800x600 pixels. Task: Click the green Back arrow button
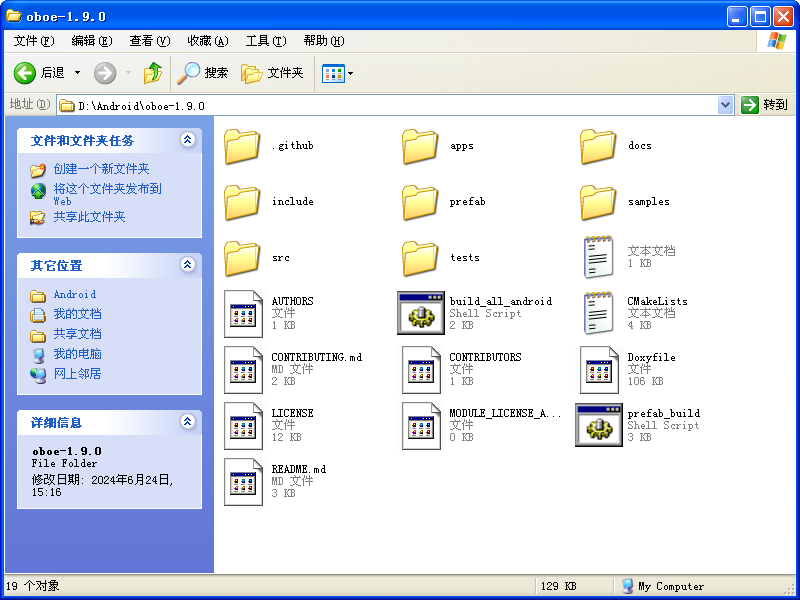(x=24, y=73)
